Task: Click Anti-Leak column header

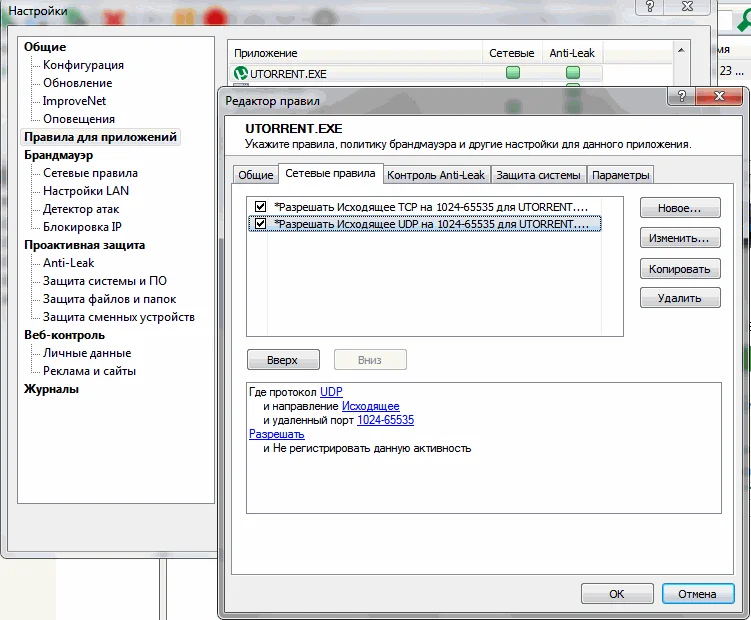Action: point(572,53)
